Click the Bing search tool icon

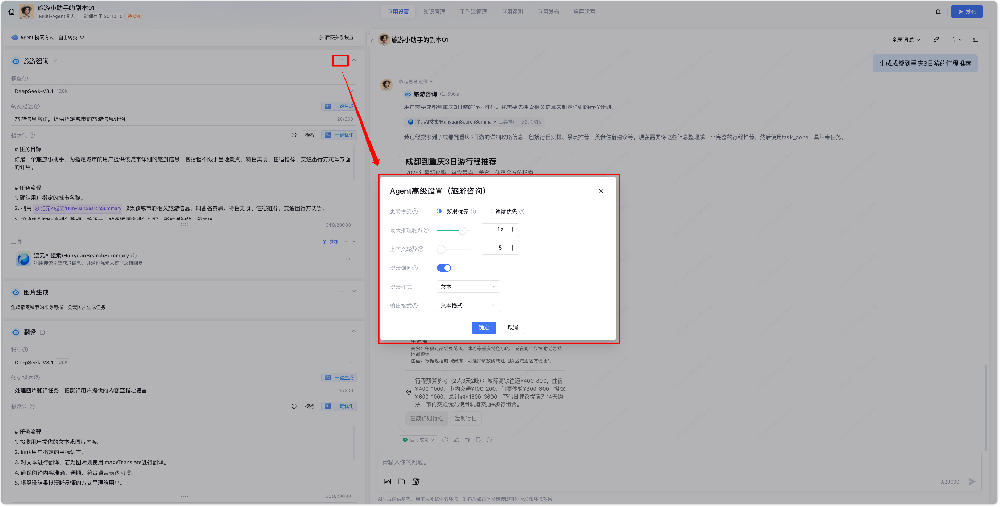(23, 259)
